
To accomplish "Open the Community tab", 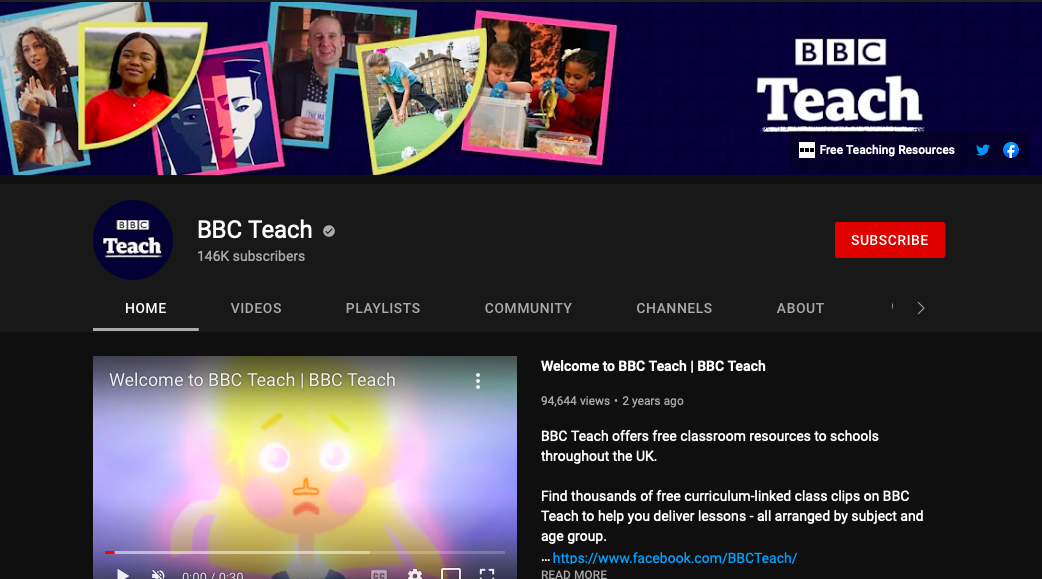I will point(528,308).
